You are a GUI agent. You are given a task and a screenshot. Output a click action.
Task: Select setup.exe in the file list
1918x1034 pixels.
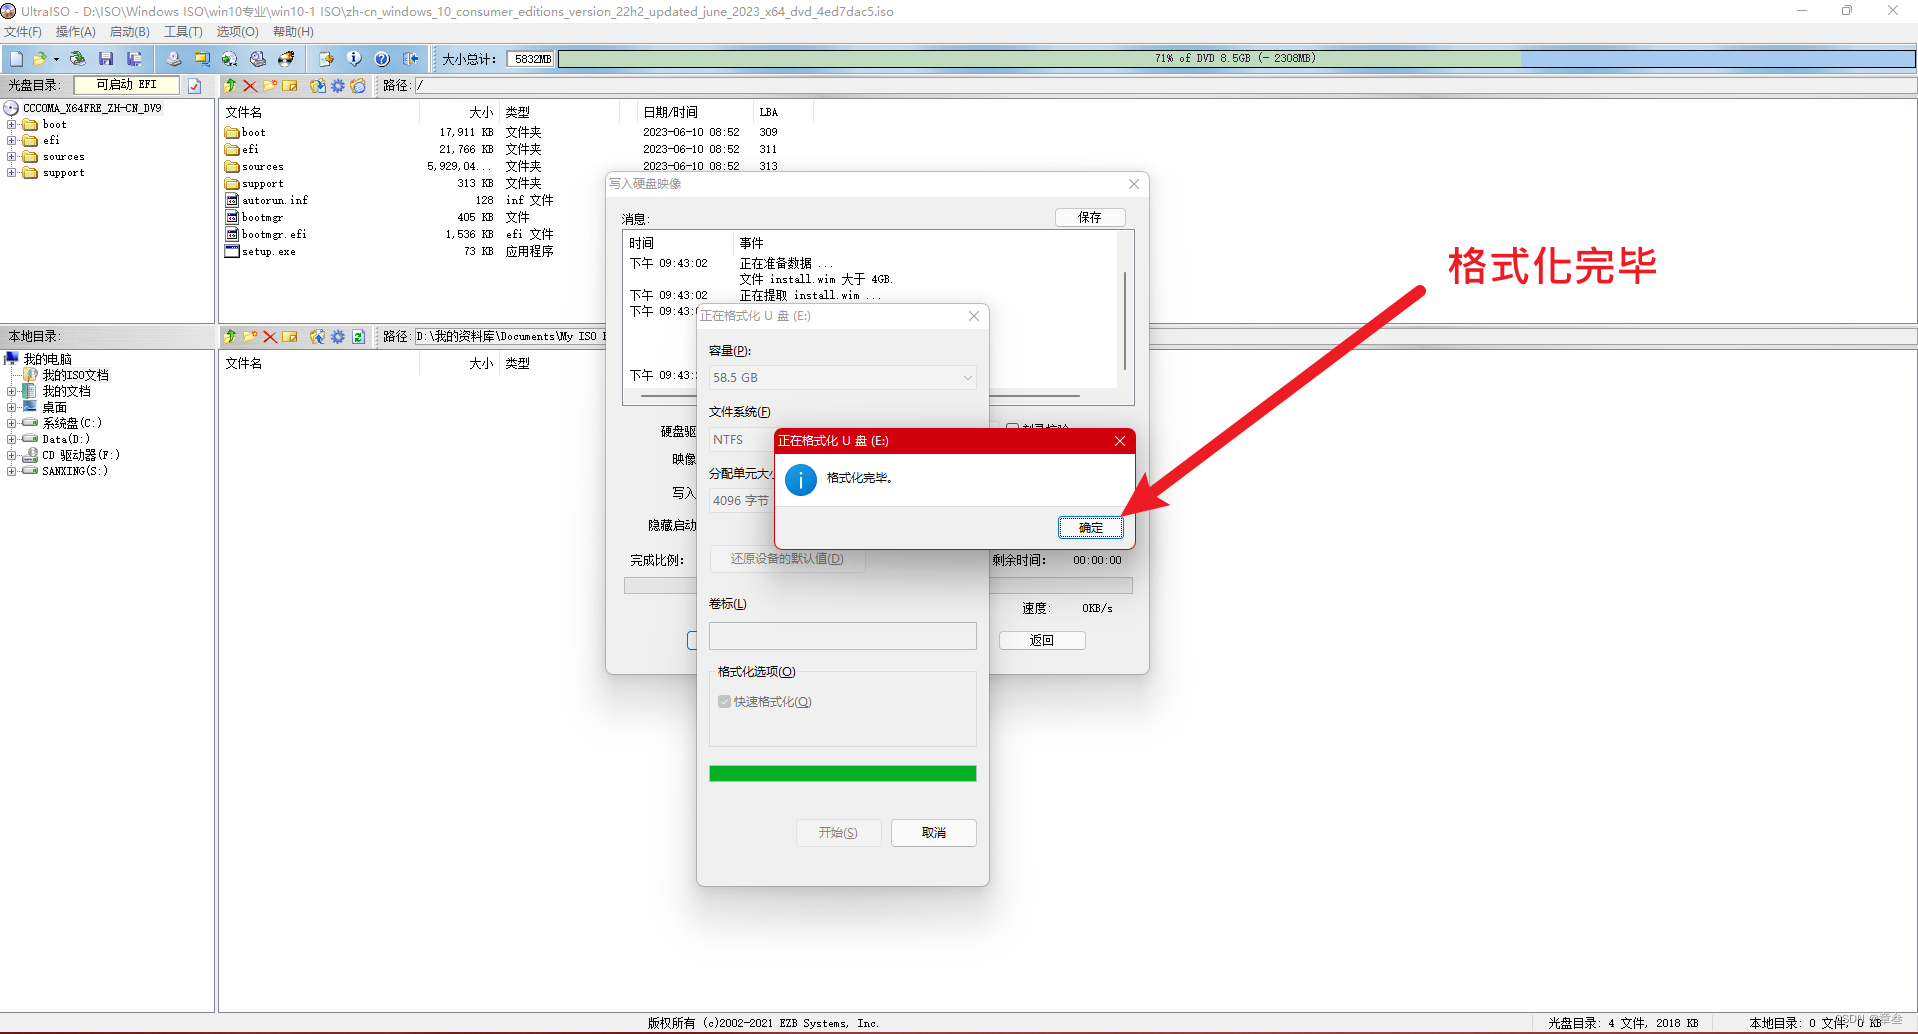(x=268, y=252)
